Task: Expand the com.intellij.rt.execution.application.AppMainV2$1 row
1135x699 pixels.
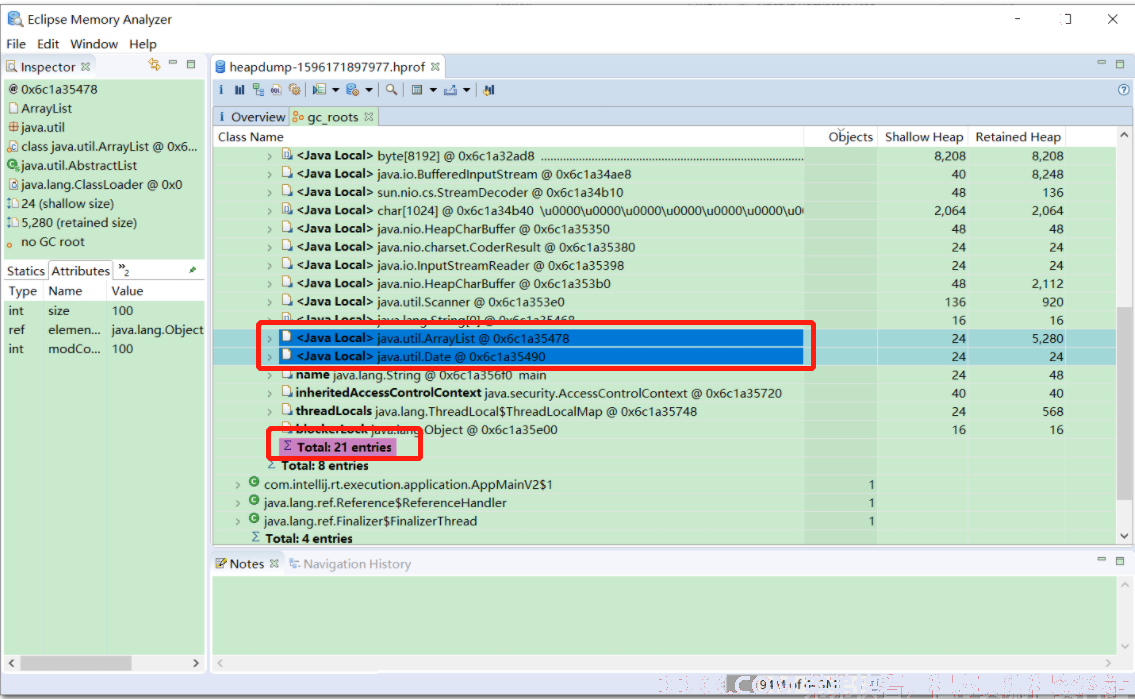Action: [237, 485]
